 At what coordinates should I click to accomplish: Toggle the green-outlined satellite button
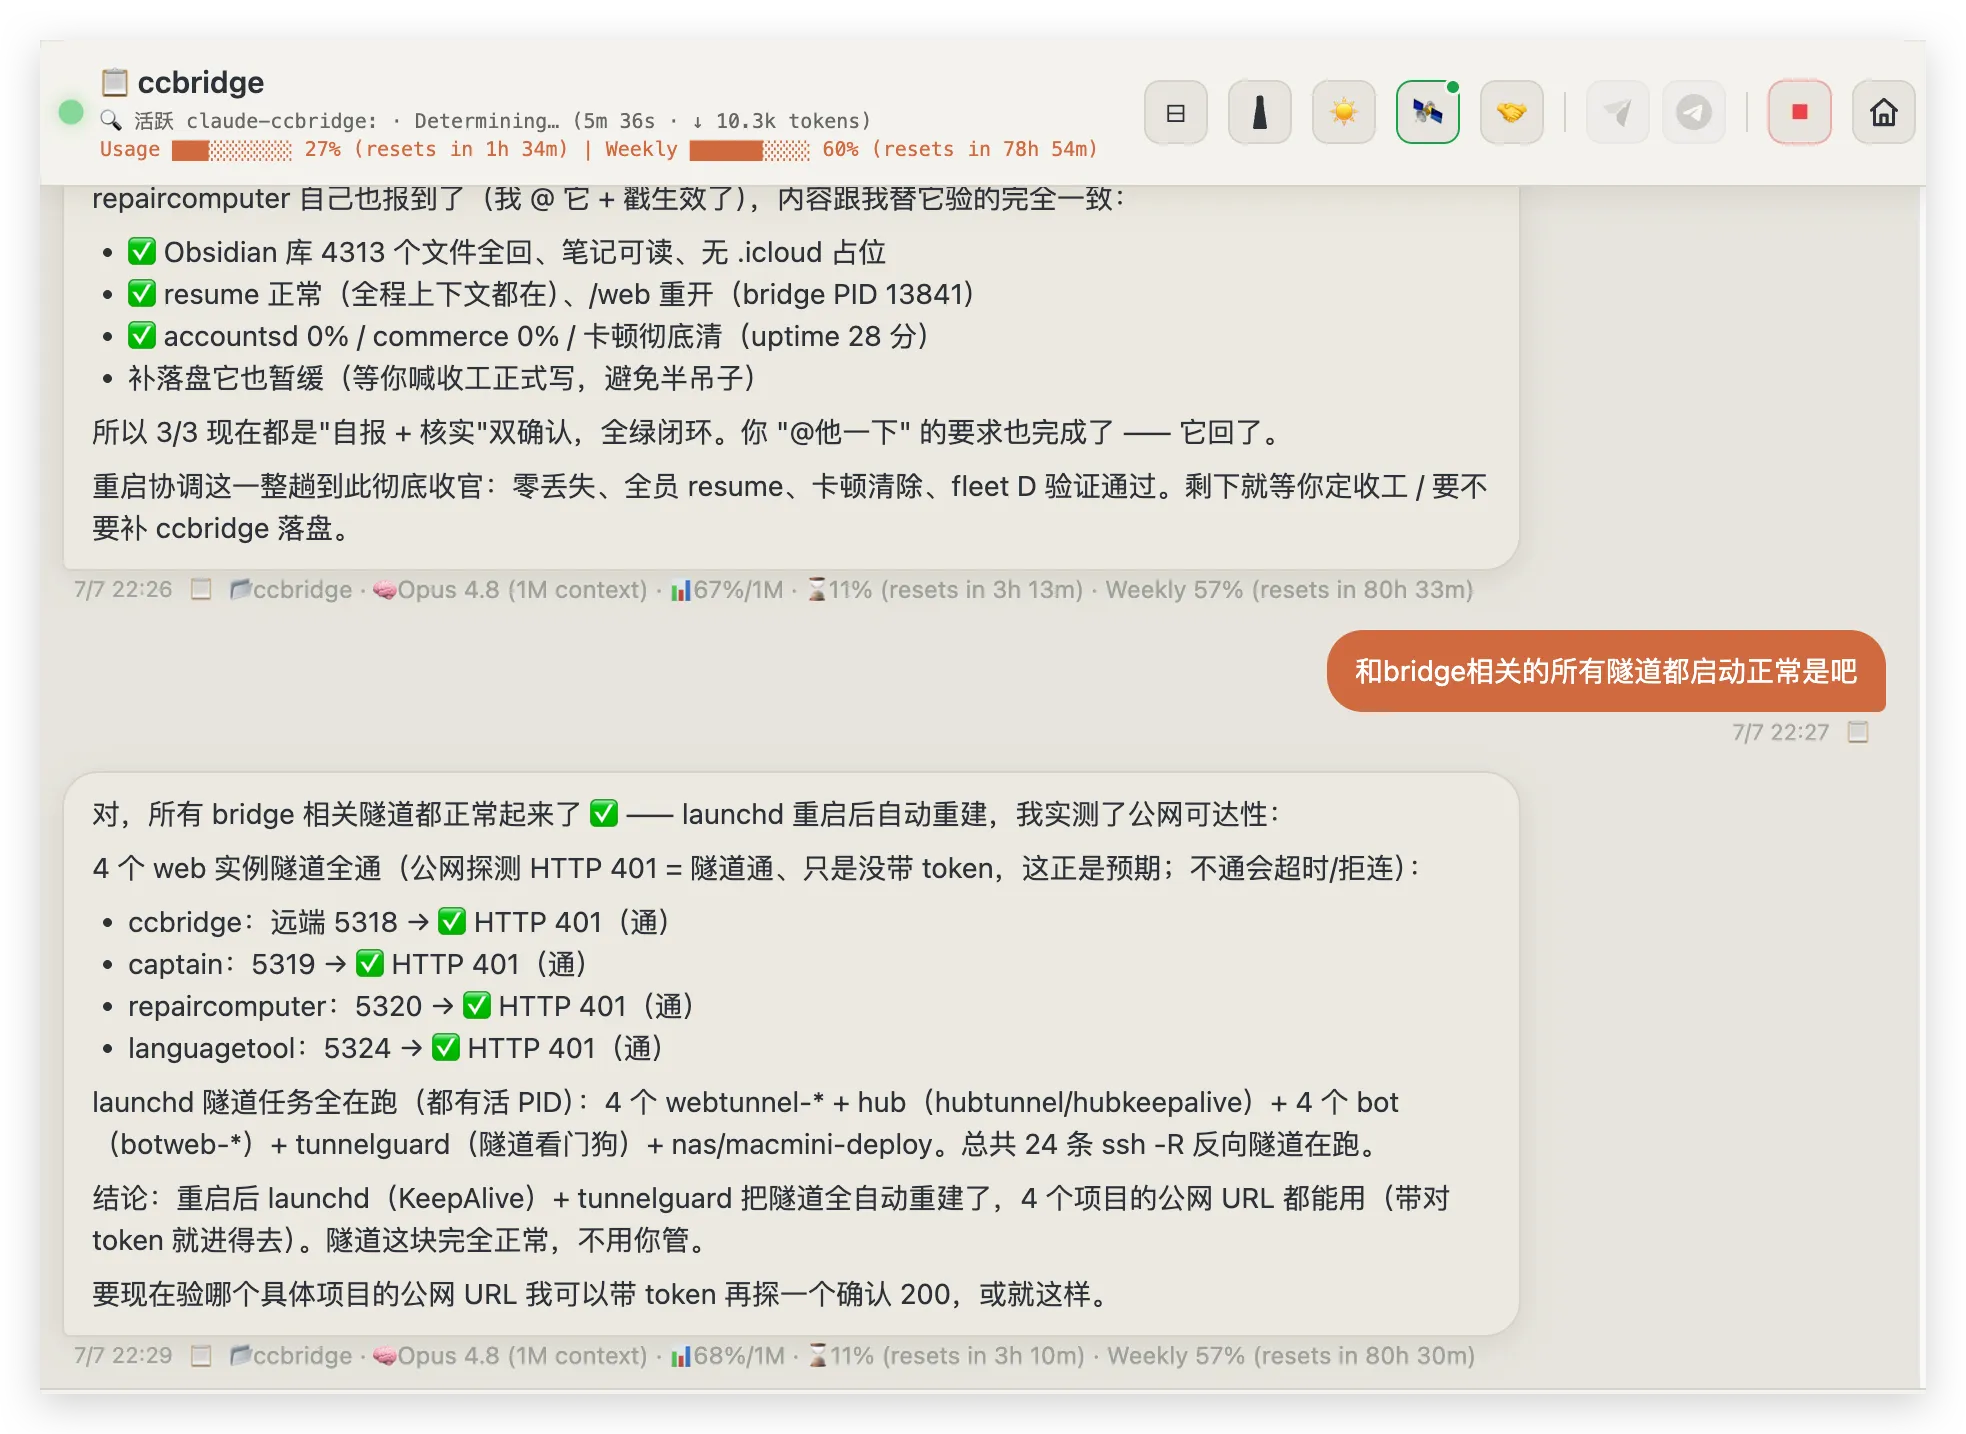point(1427,112)
